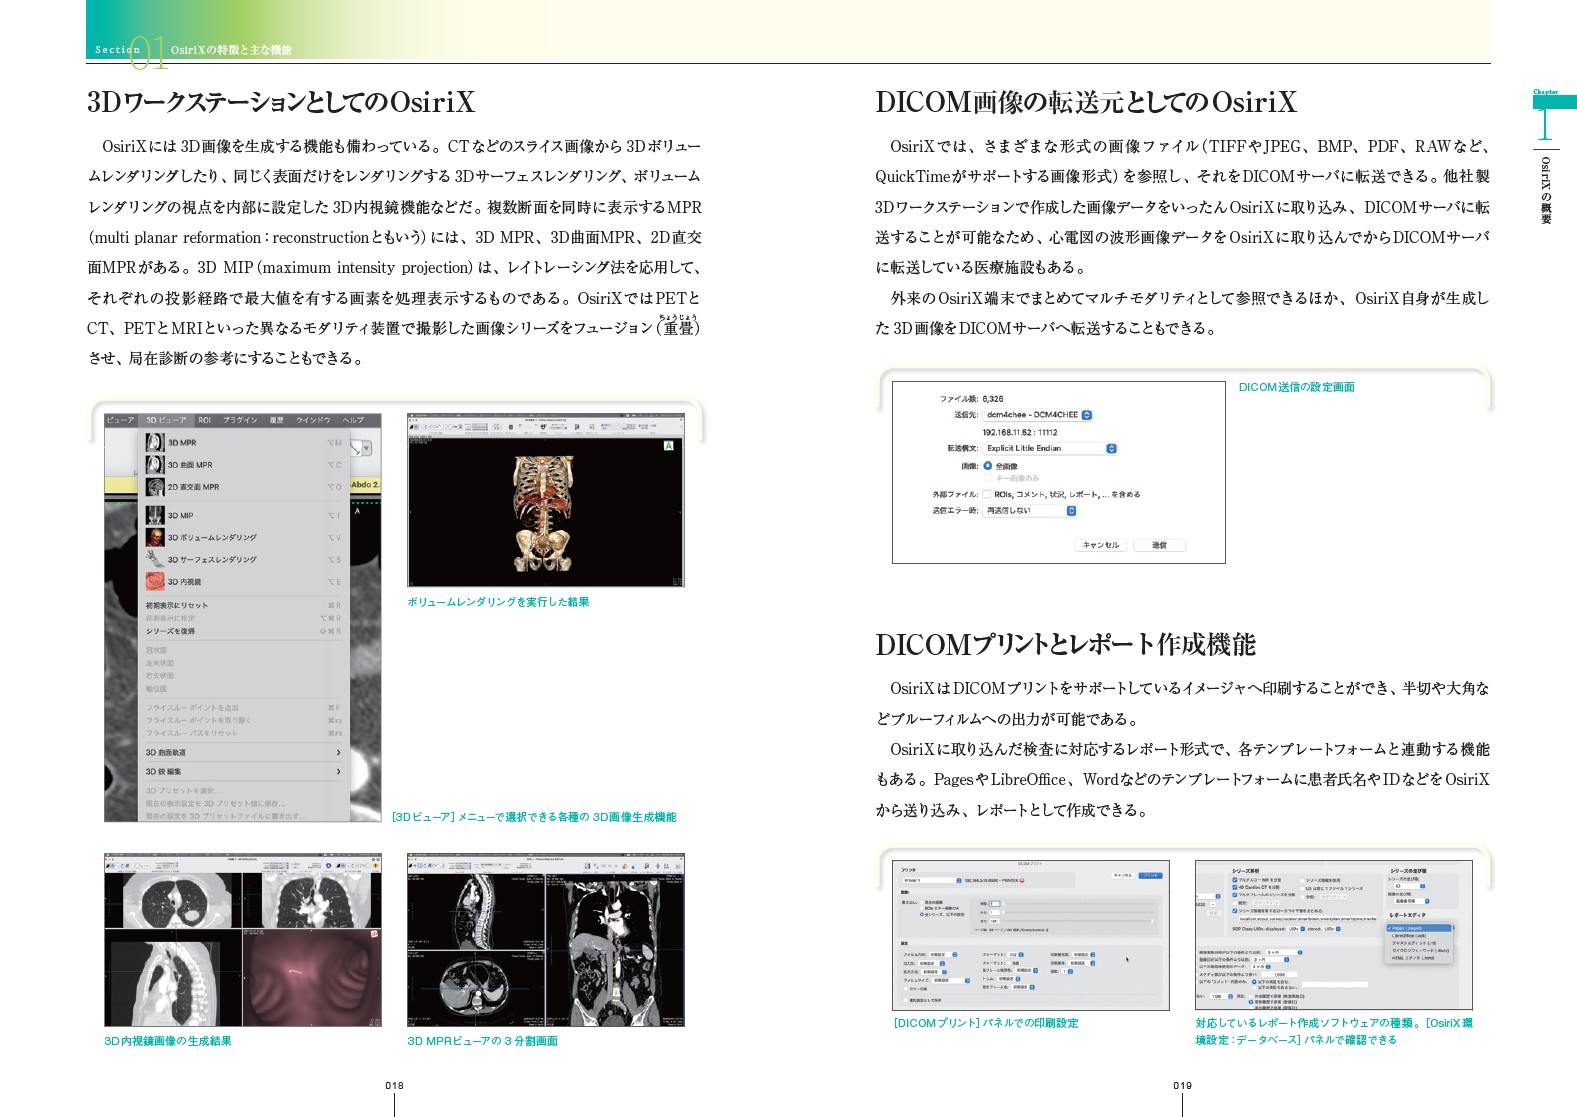Click the green ROI tool icon behind menu

[355, 448]
